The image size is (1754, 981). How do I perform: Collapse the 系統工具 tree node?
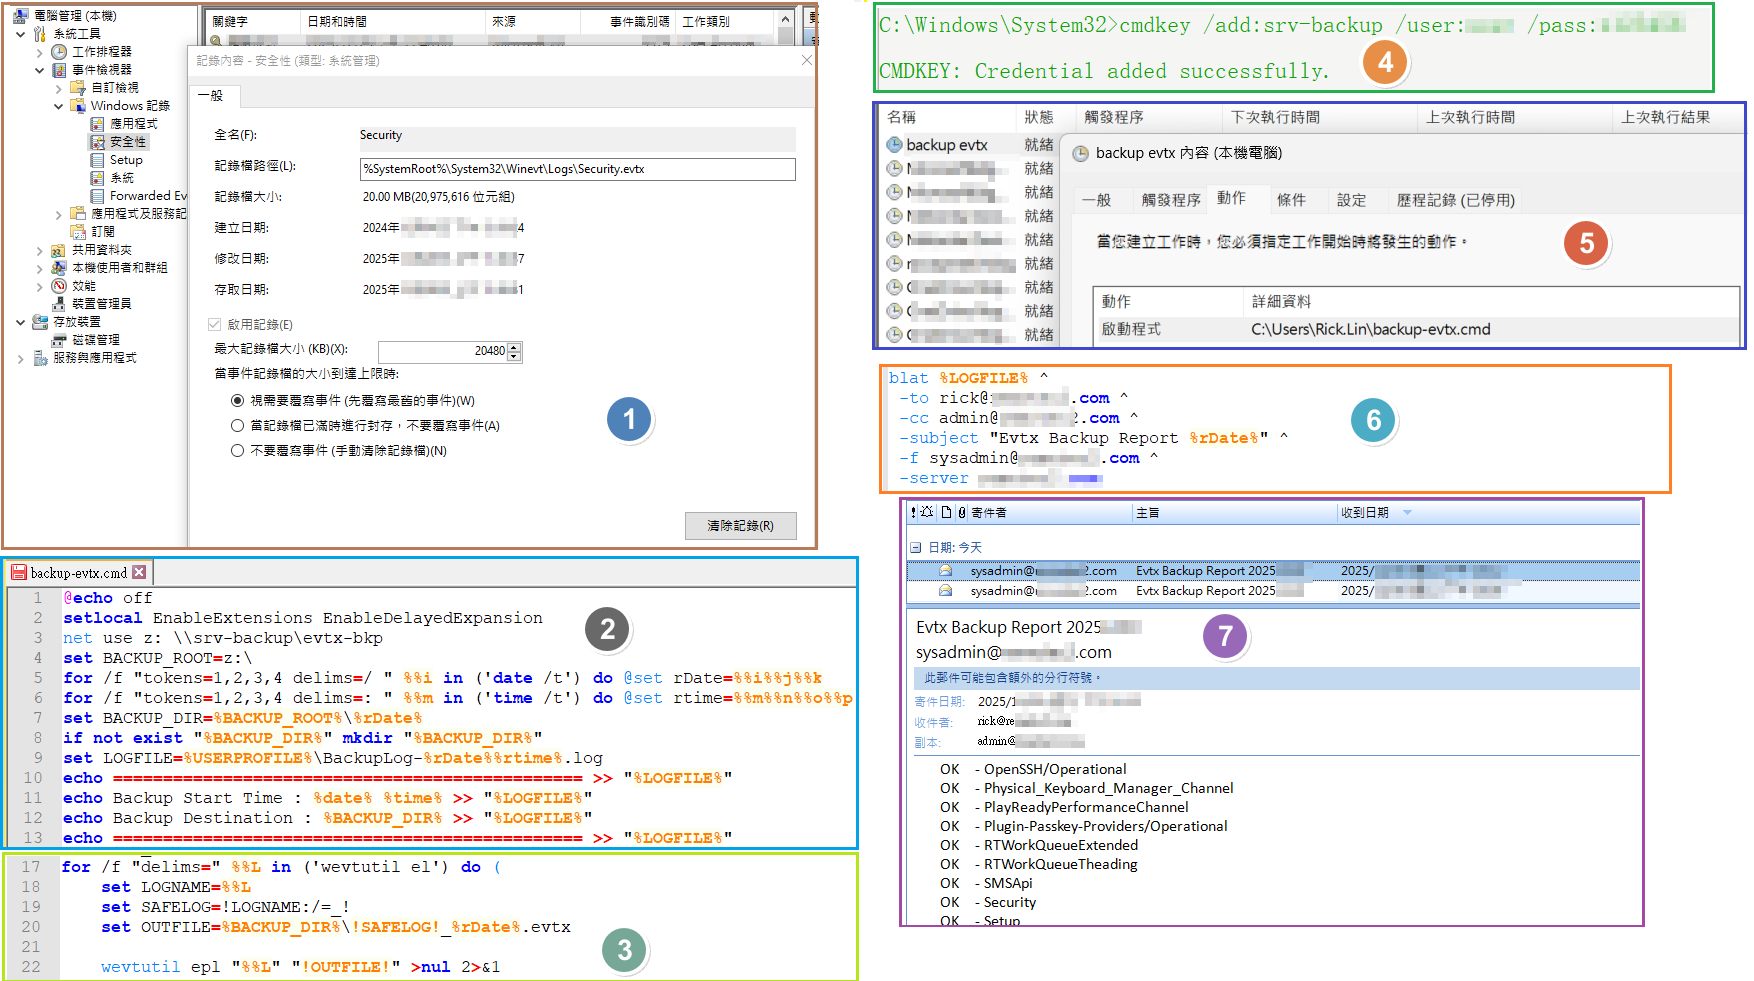(21, 34)
